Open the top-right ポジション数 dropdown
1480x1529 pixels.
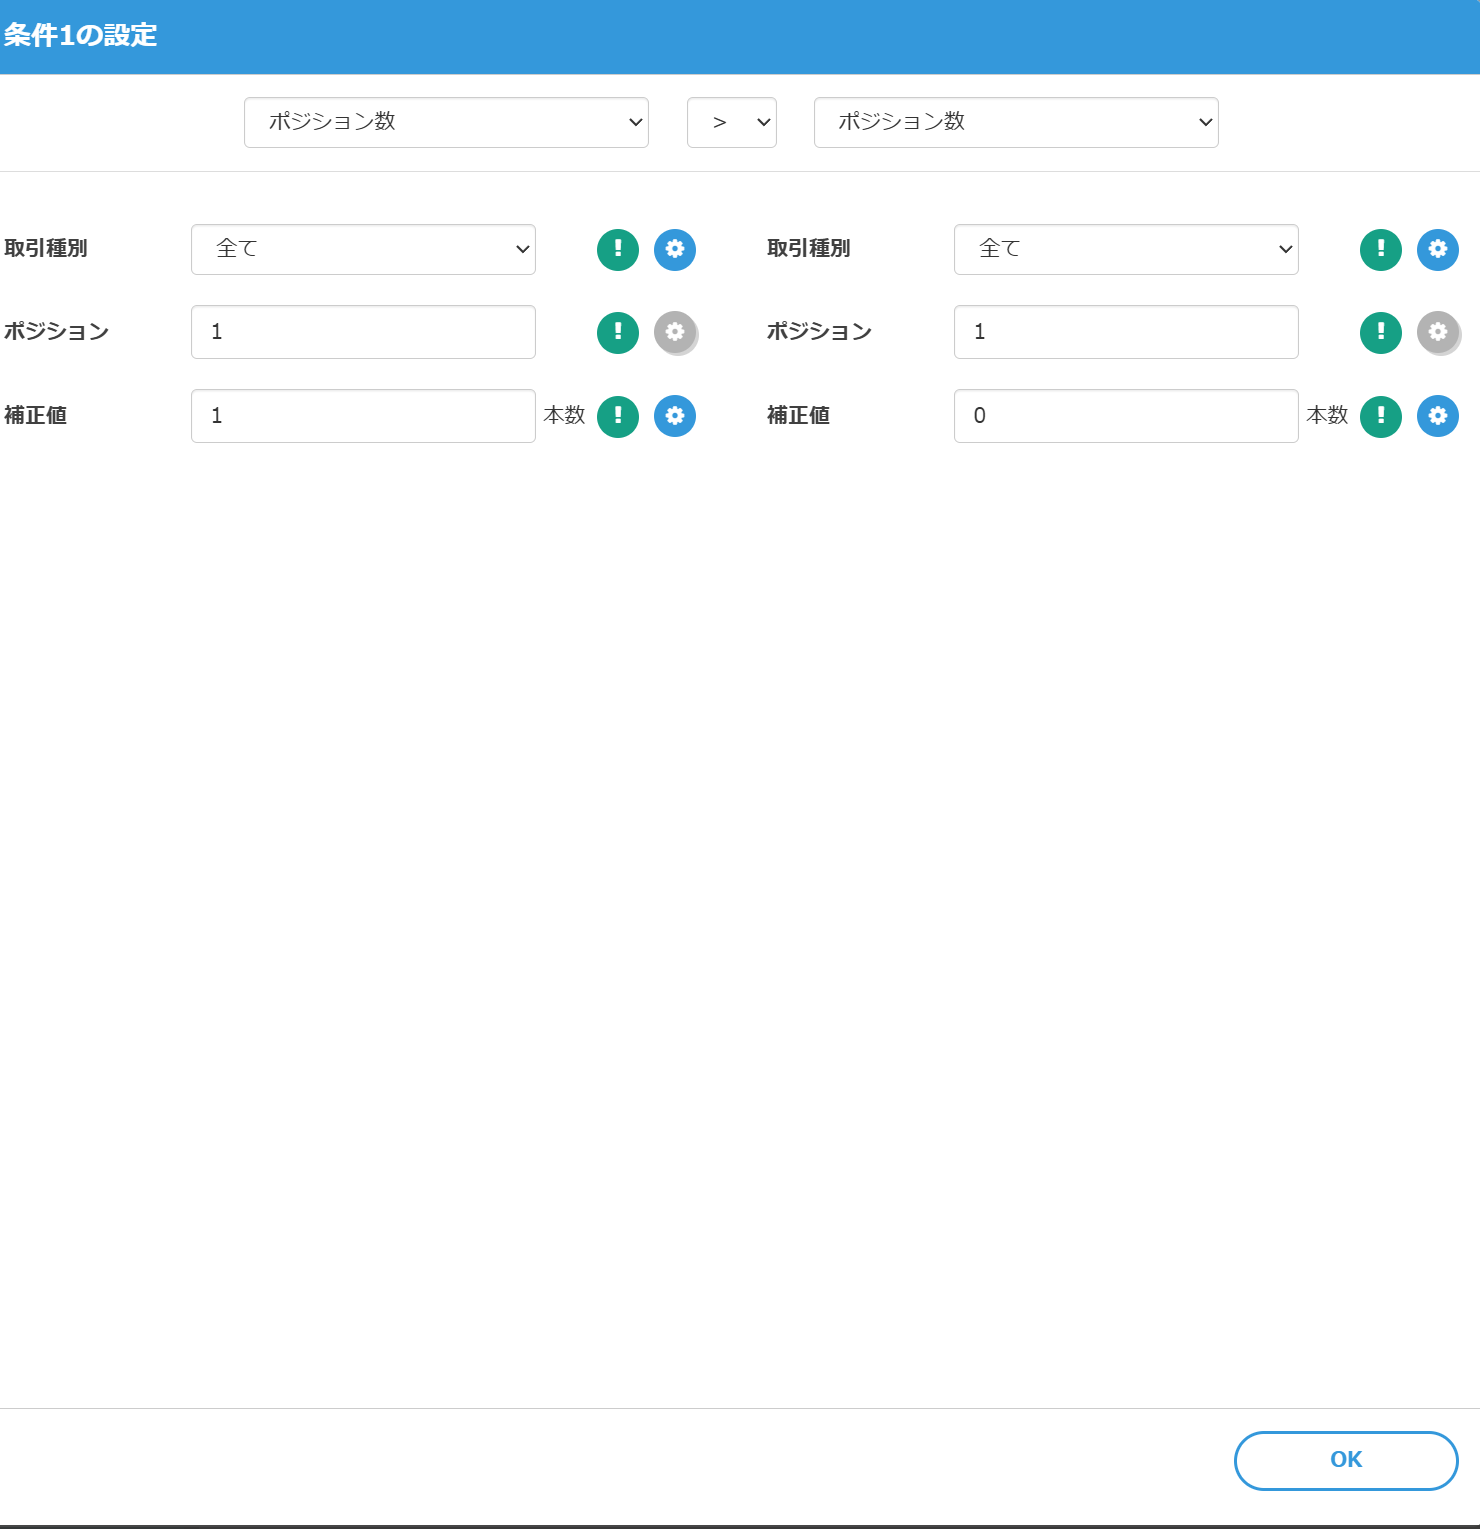point(1016,122)
